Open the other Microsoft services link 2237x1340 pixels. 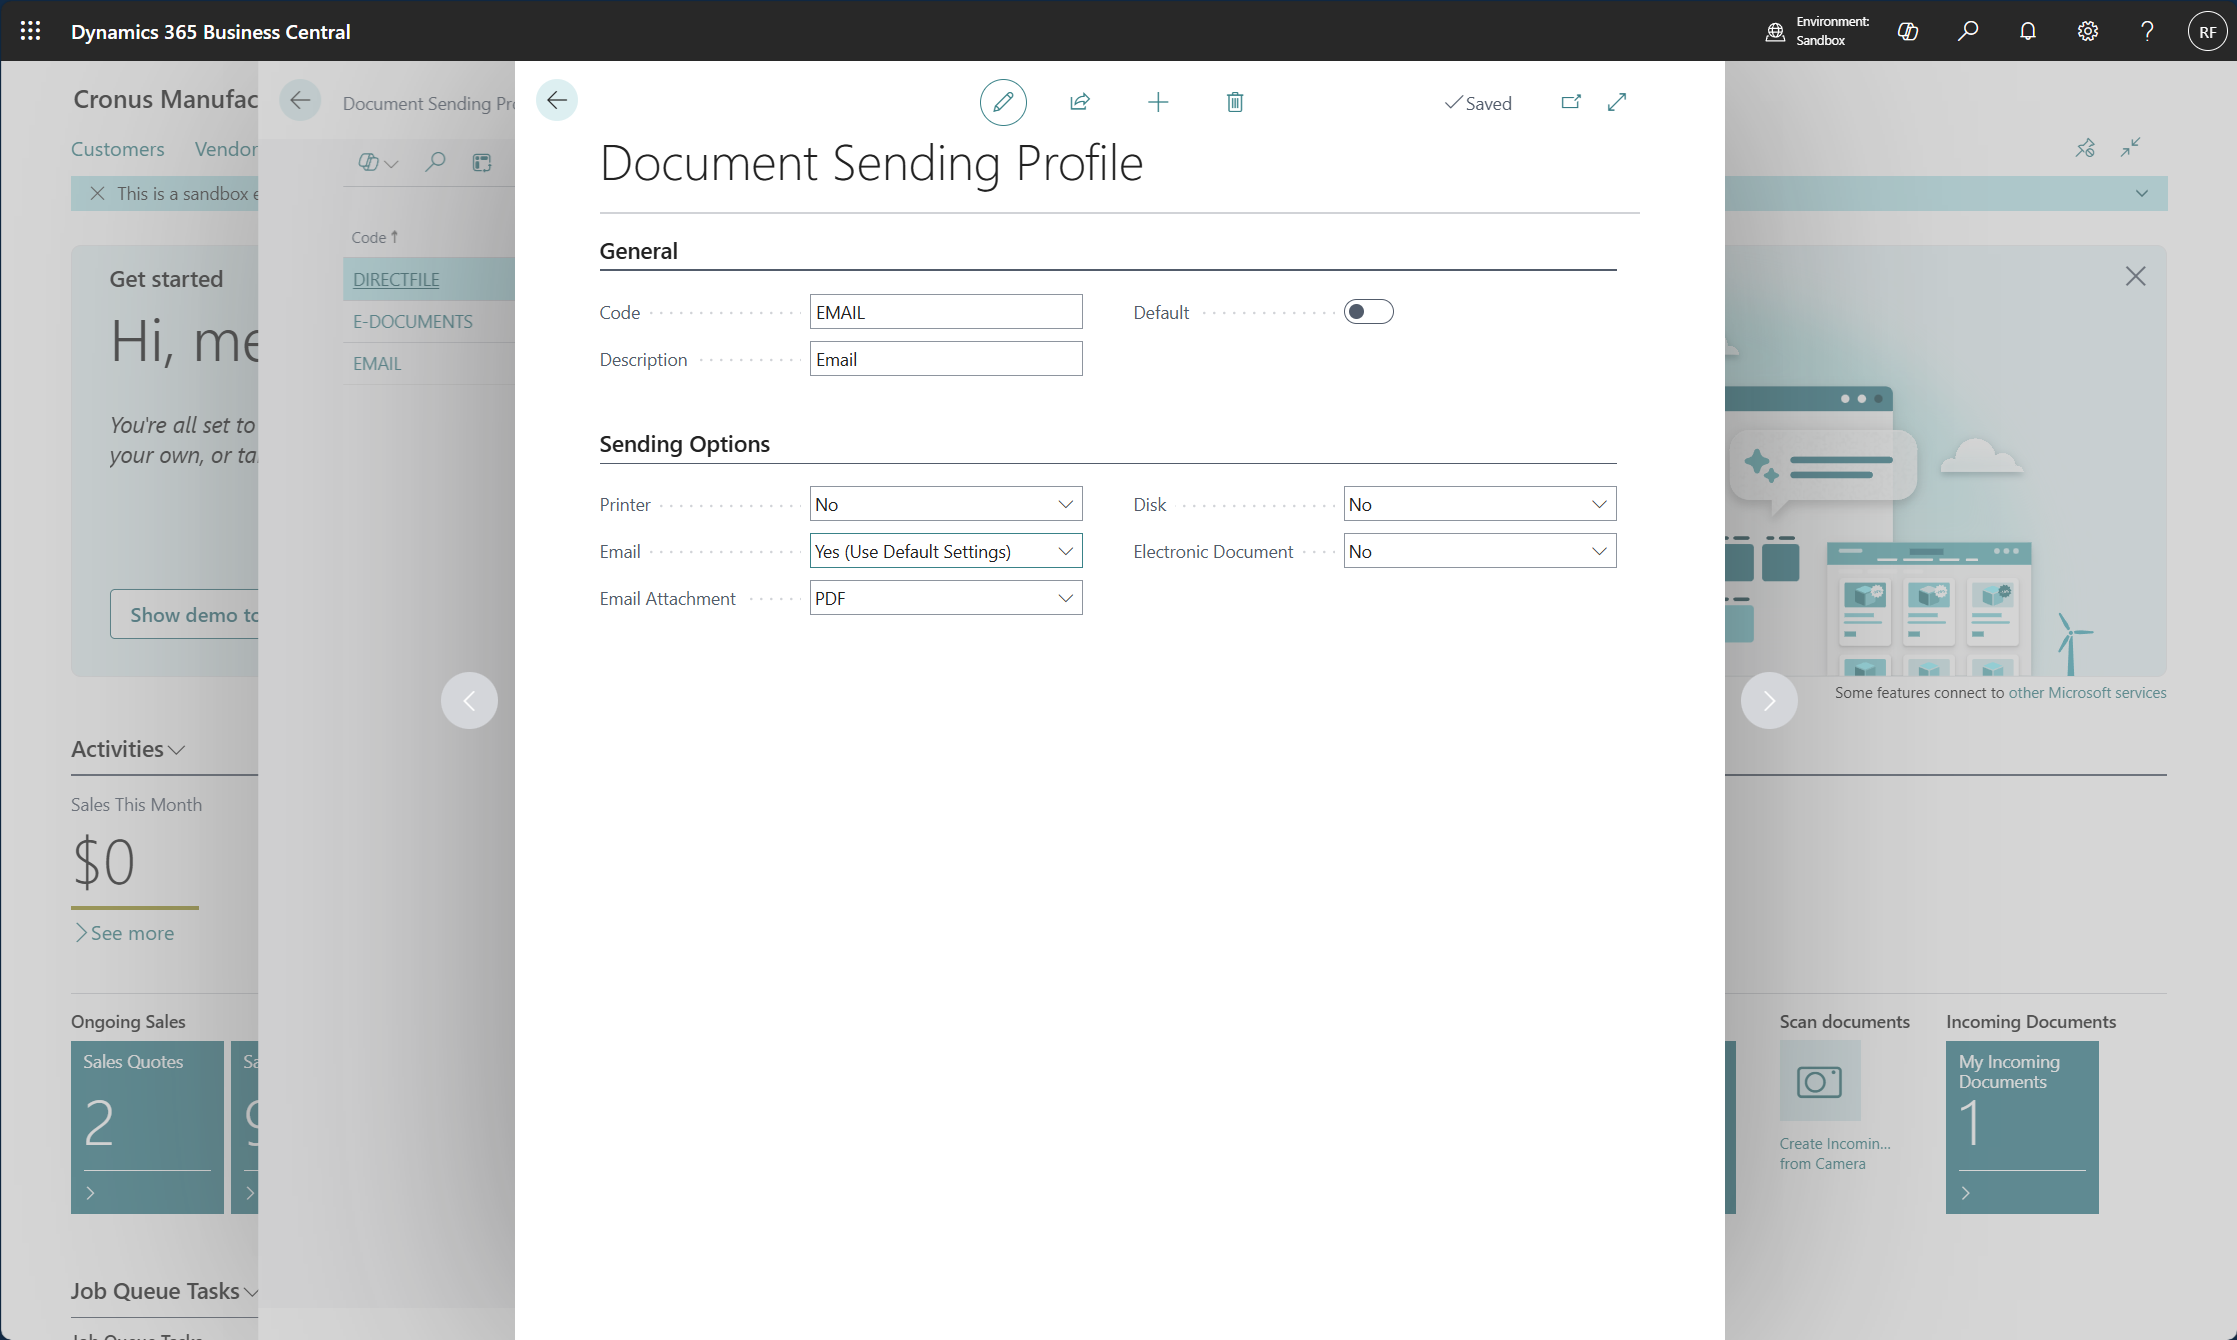click(x=2087, y=692)
